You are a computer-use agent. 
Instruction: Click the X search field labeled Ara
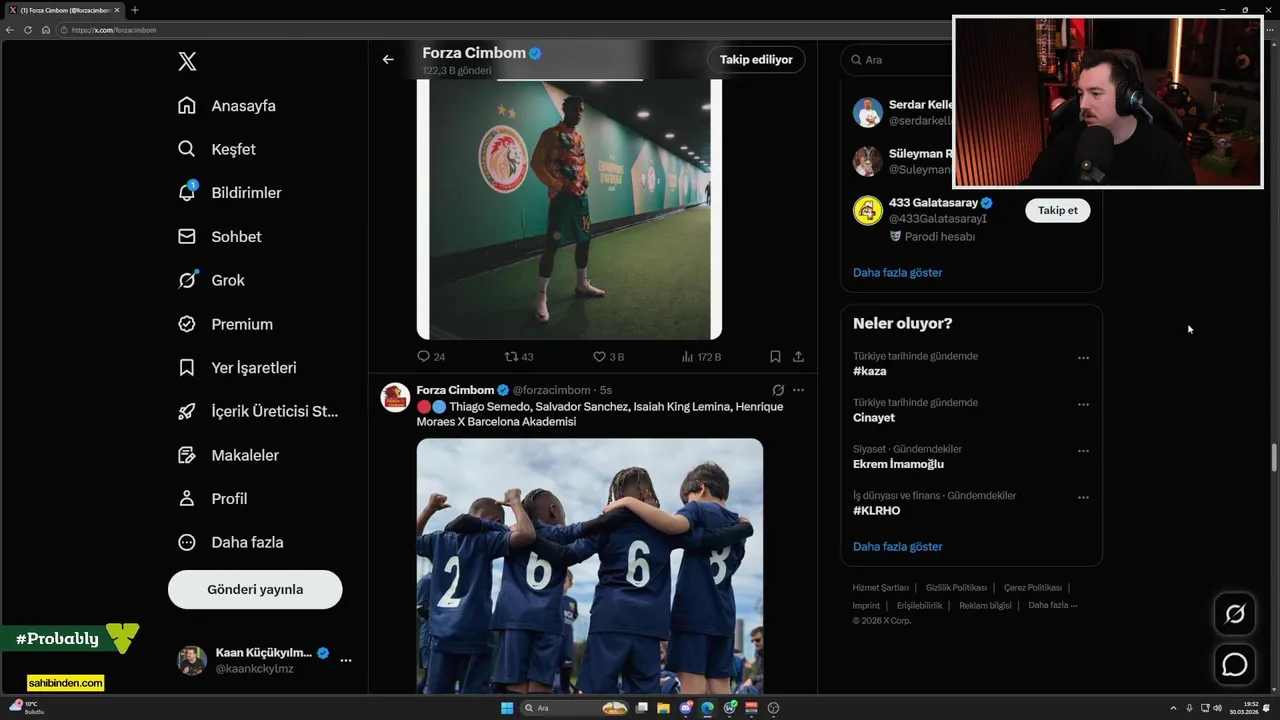coord(895,60)
